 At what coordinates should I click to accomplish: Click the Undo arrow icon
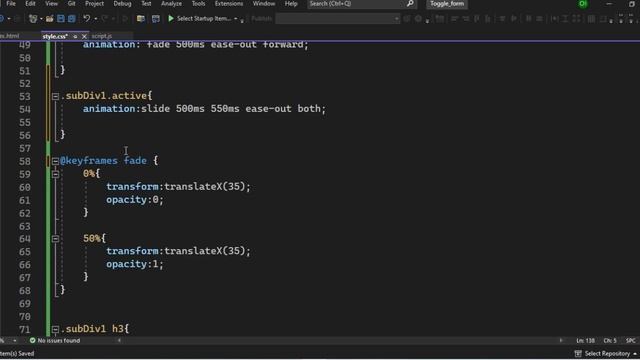click(x=86, y=19)
